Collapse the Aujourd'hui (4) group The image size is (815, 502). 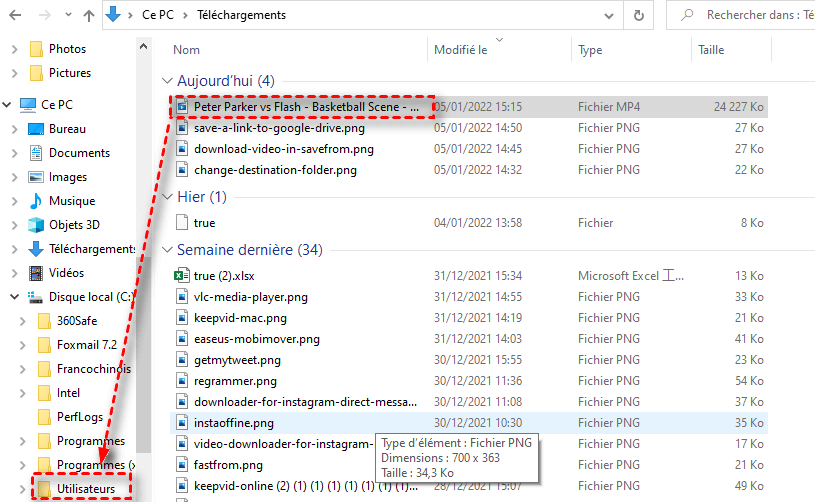point(167,81)
